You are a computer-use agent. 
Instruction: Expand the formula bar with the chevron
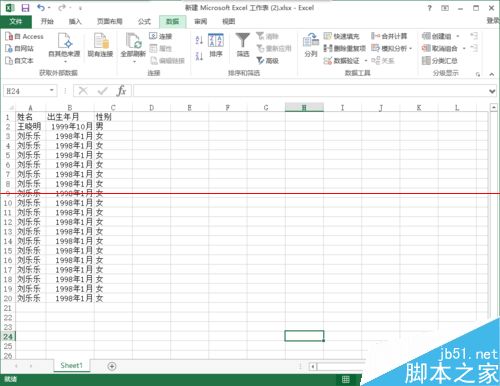pos(492,91)
